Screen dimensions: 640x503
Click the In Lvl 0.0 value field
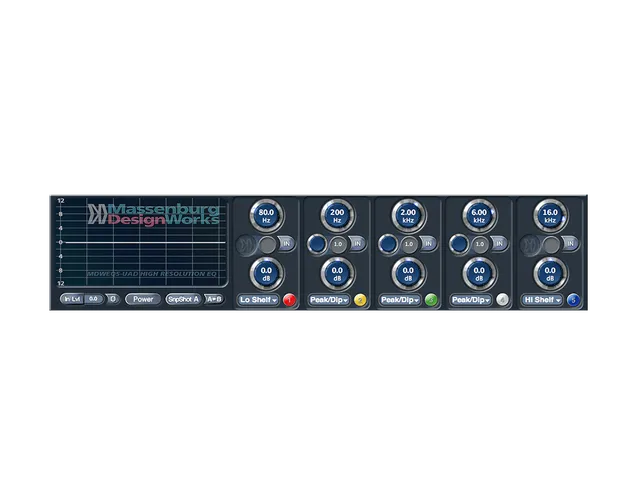[x=94, y=299]
